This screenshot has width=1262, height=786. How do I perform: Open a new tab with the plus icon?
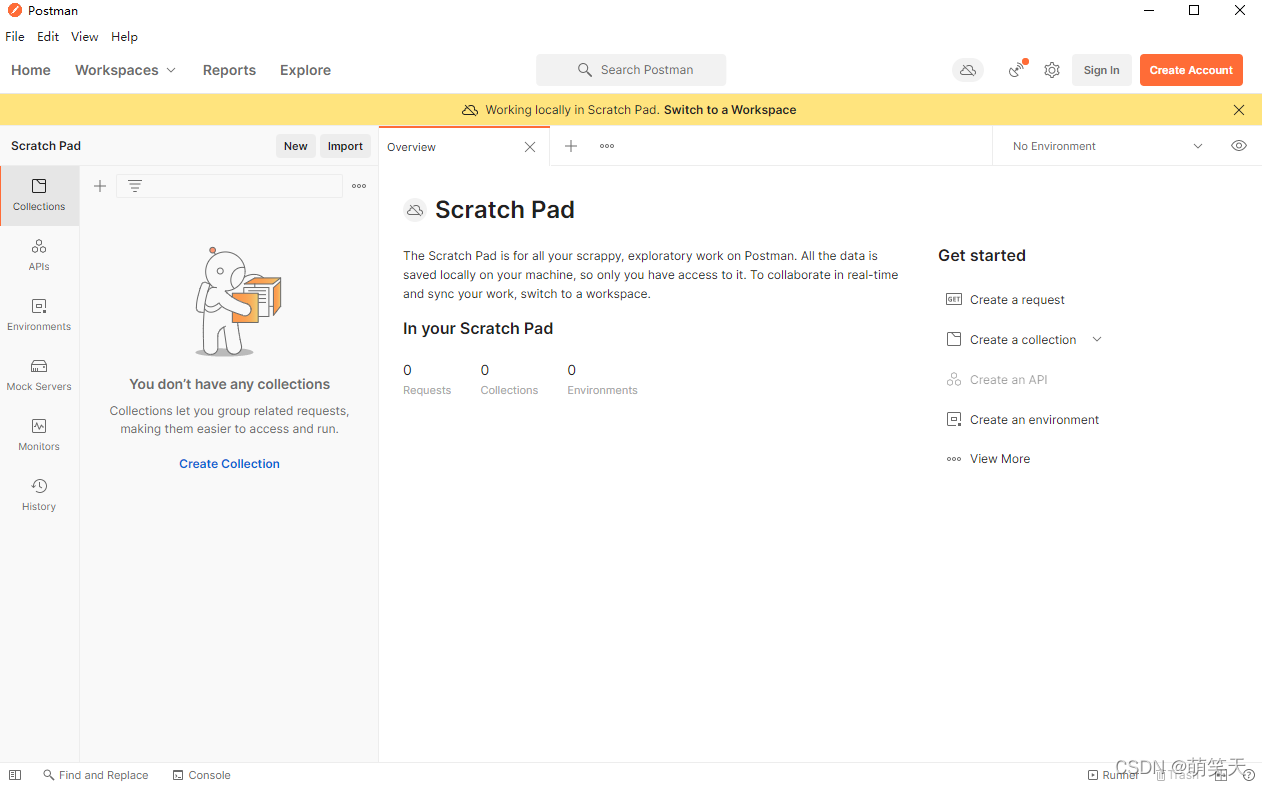coord(571,146)
